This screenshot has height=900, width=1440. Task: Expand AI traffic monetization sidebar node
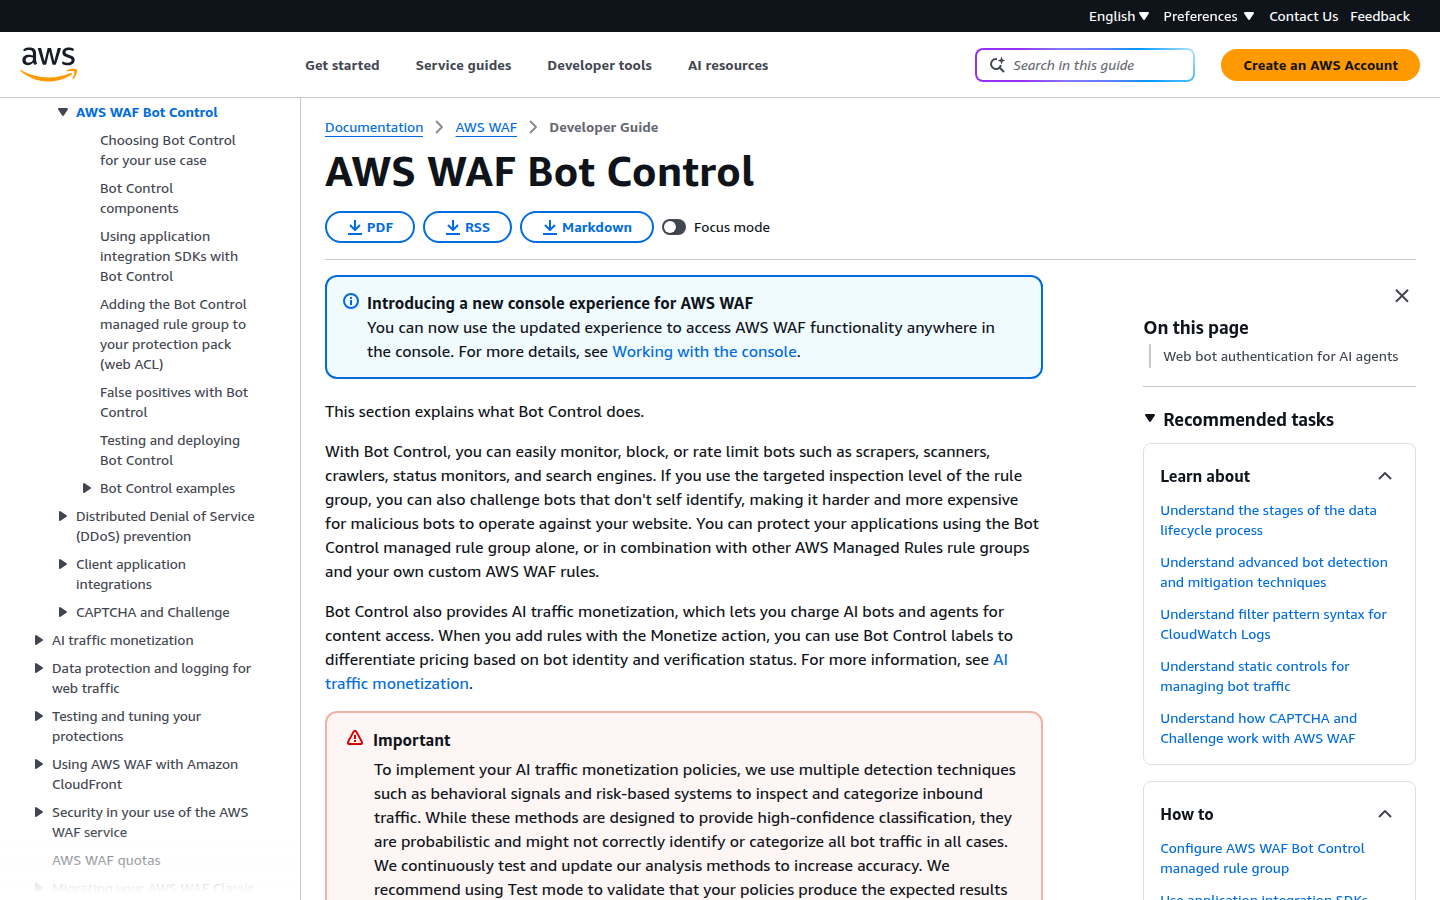[39, 640]
